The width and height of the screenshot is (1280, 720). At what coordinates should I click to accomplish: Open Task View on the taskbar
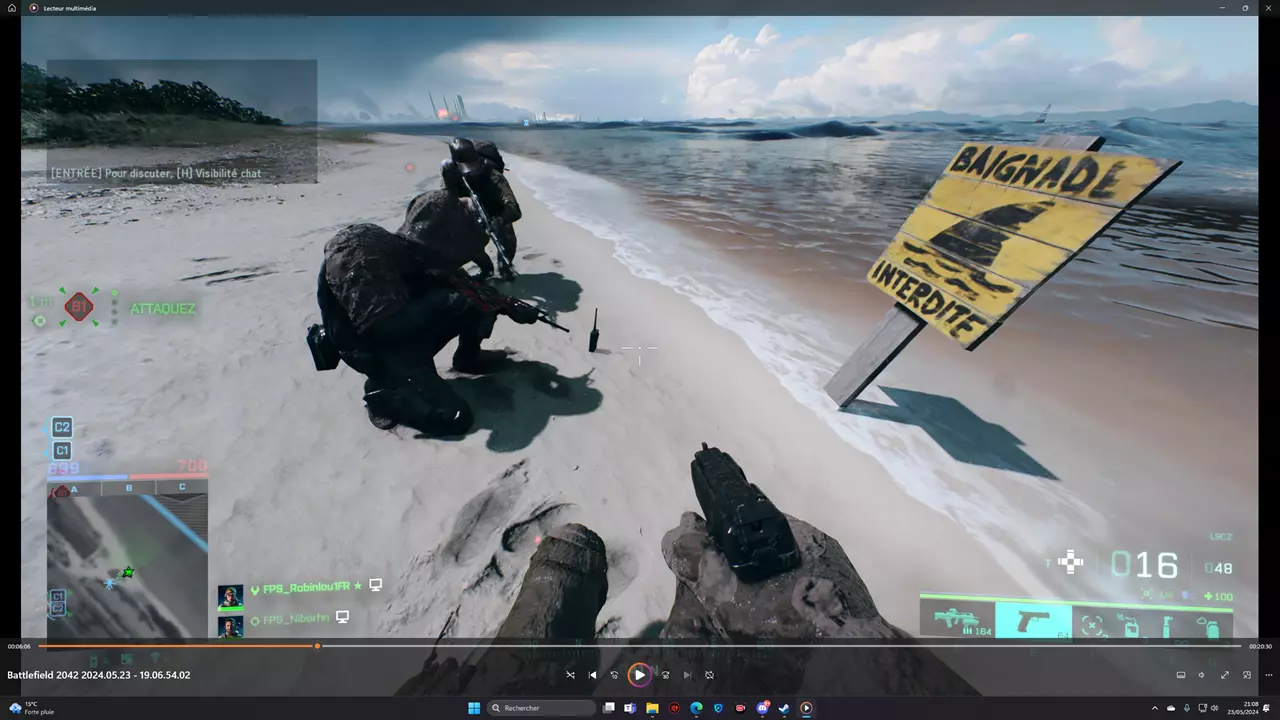click(x=608, y=708)
